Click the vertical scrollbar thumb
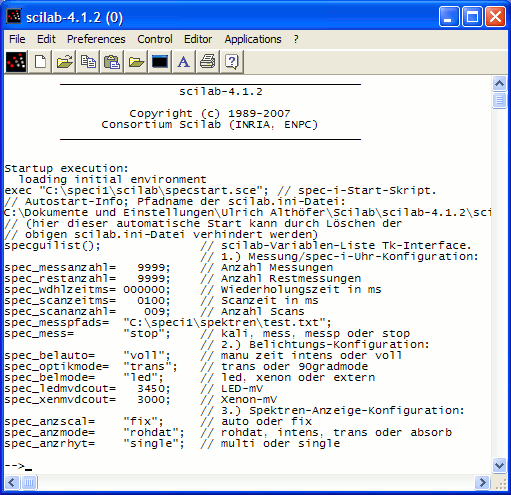The height and width of the screenshot is (495, 511). point(499,100)
